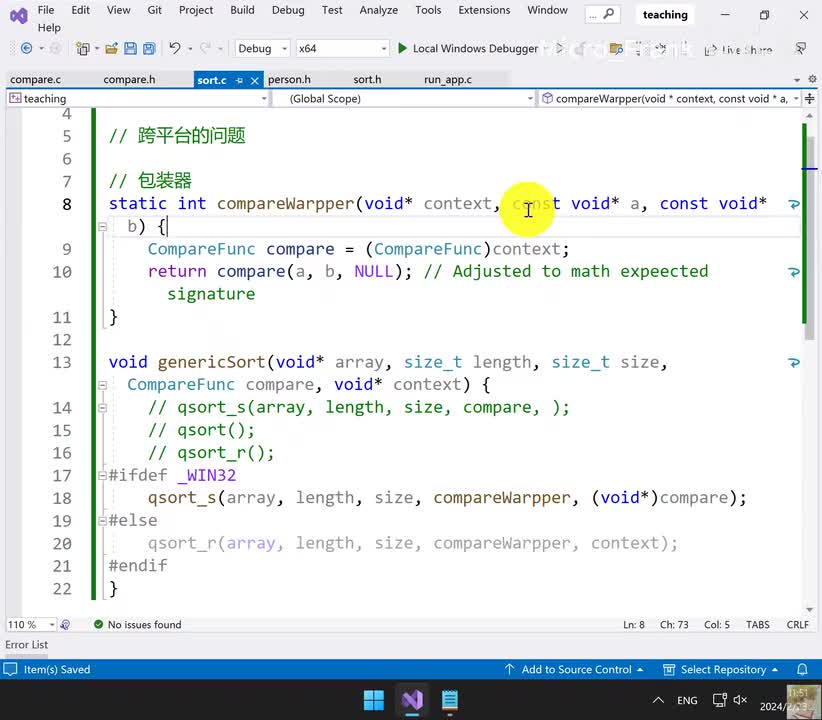Click the muted volume icon in the system tray
This screenshot has height=720, width=822.
point(740,700)
